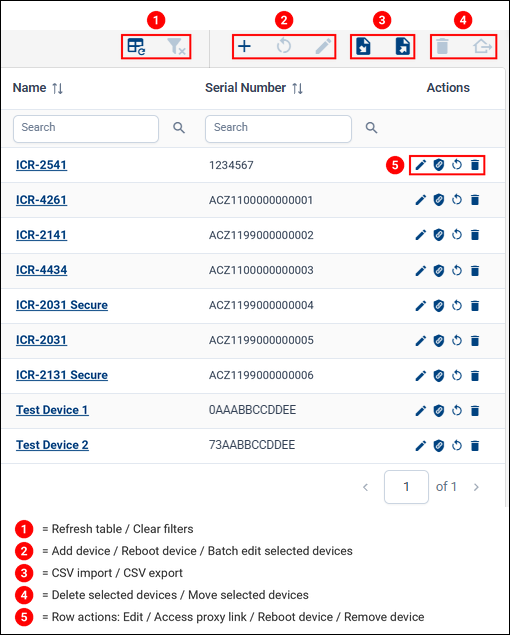Image resolution: width=510 pixels, height=635 pixels.
Task: Remove the ICR-2131 Secure device
Action: tap(475, 376)
